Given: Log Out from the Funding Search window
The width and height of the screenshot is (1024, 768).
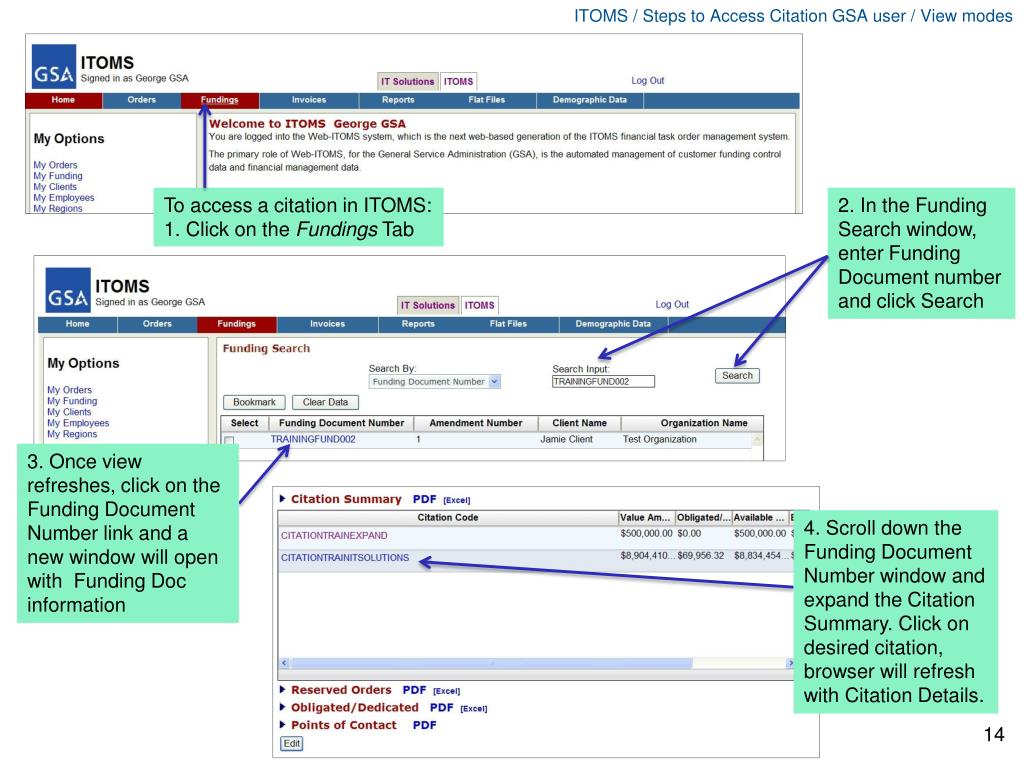Looking at the screenshot, I should tap(672, 304).
